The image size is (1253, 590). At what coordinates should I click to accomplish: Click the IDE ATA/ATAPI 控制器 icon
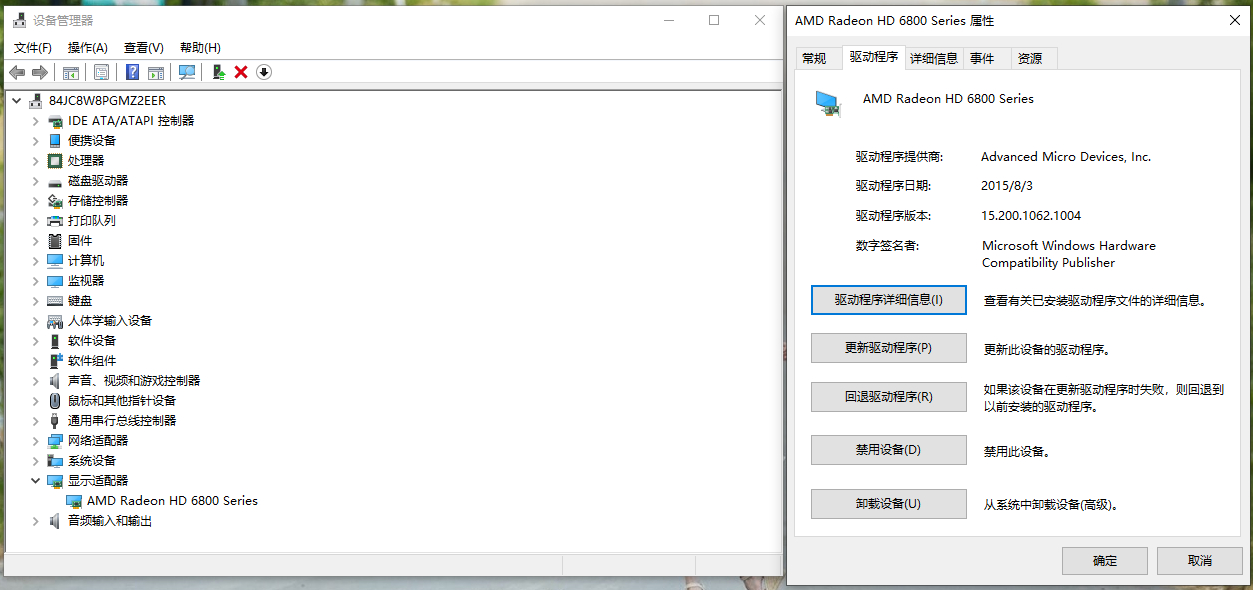coord(55,121)
